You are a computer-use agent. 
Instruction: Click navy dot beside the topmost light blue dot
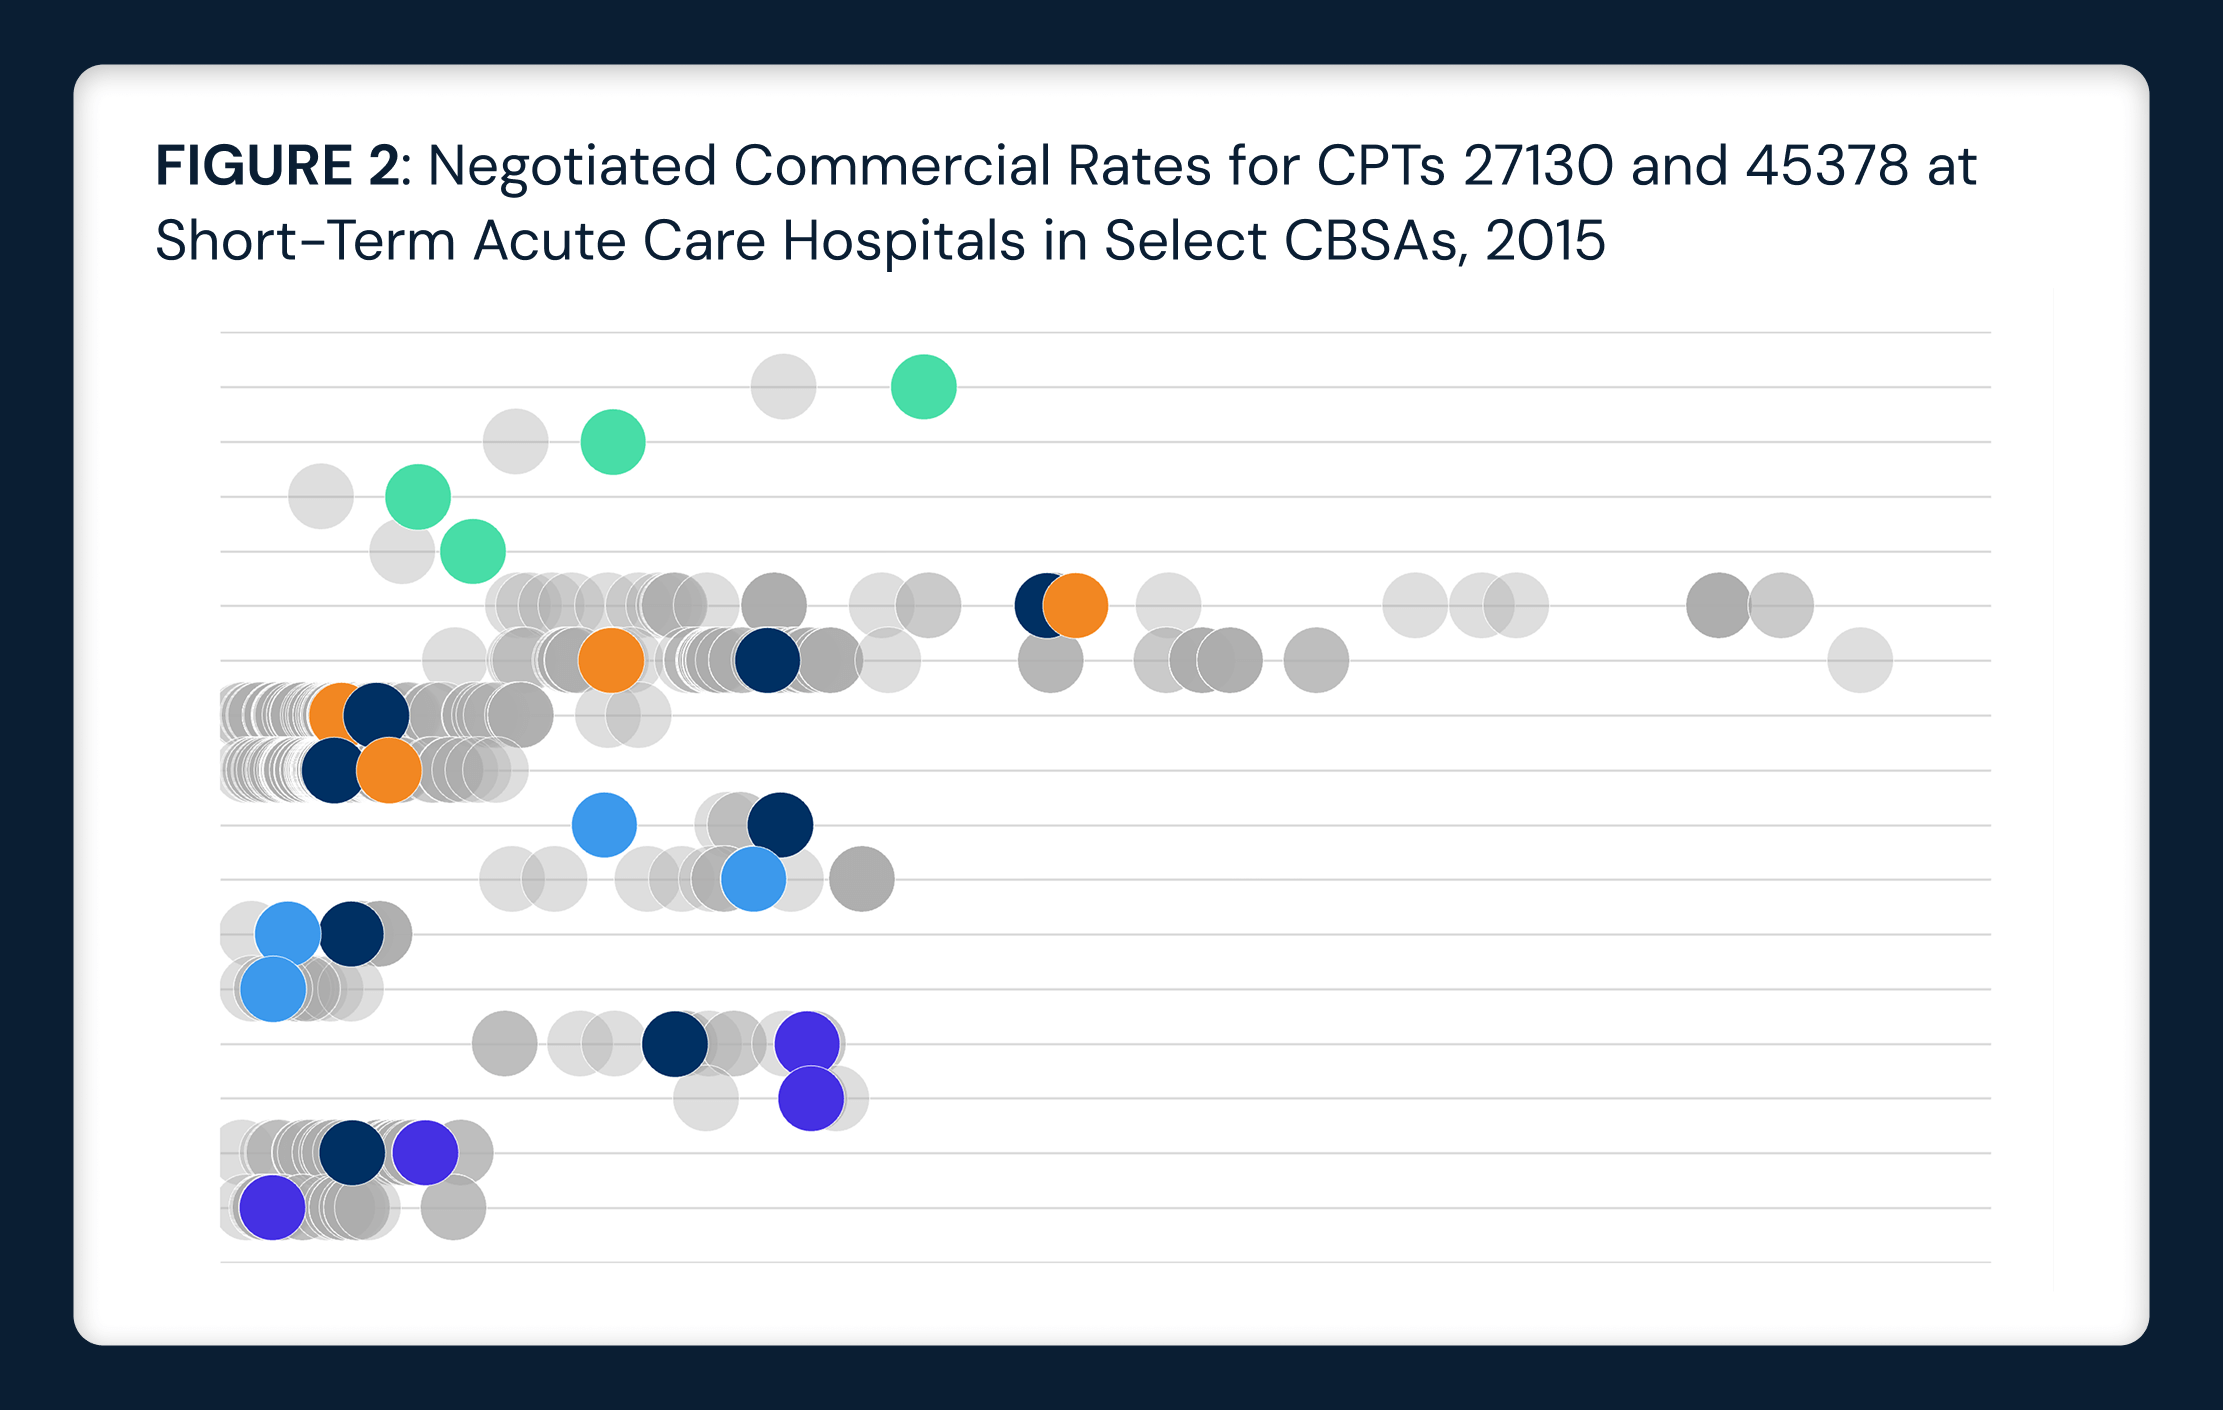(x=781, y=825)
